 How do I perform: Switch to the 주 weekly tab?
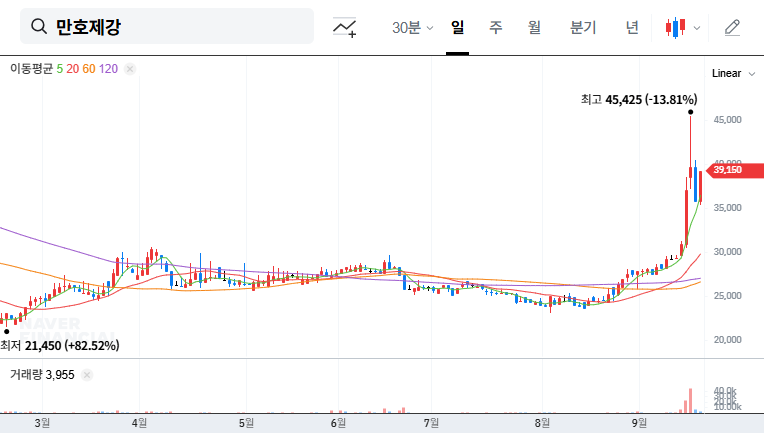click(496, 27)
